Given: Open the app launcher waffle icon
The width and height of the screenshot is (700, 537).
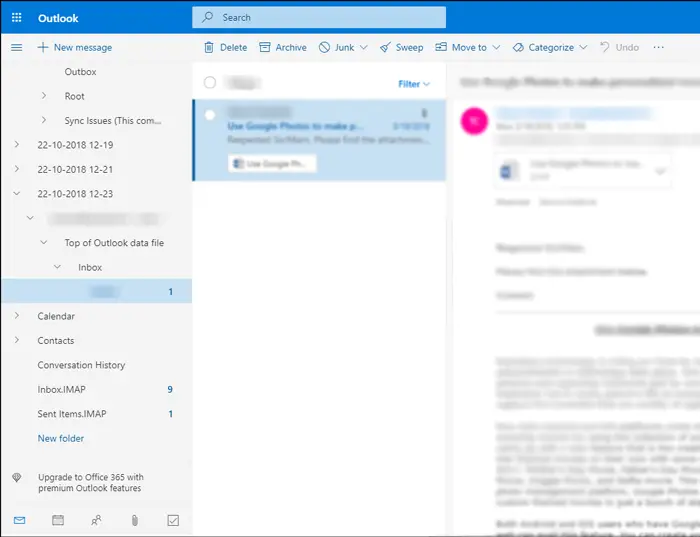Looking at the screenshot, I should [16, 18].
